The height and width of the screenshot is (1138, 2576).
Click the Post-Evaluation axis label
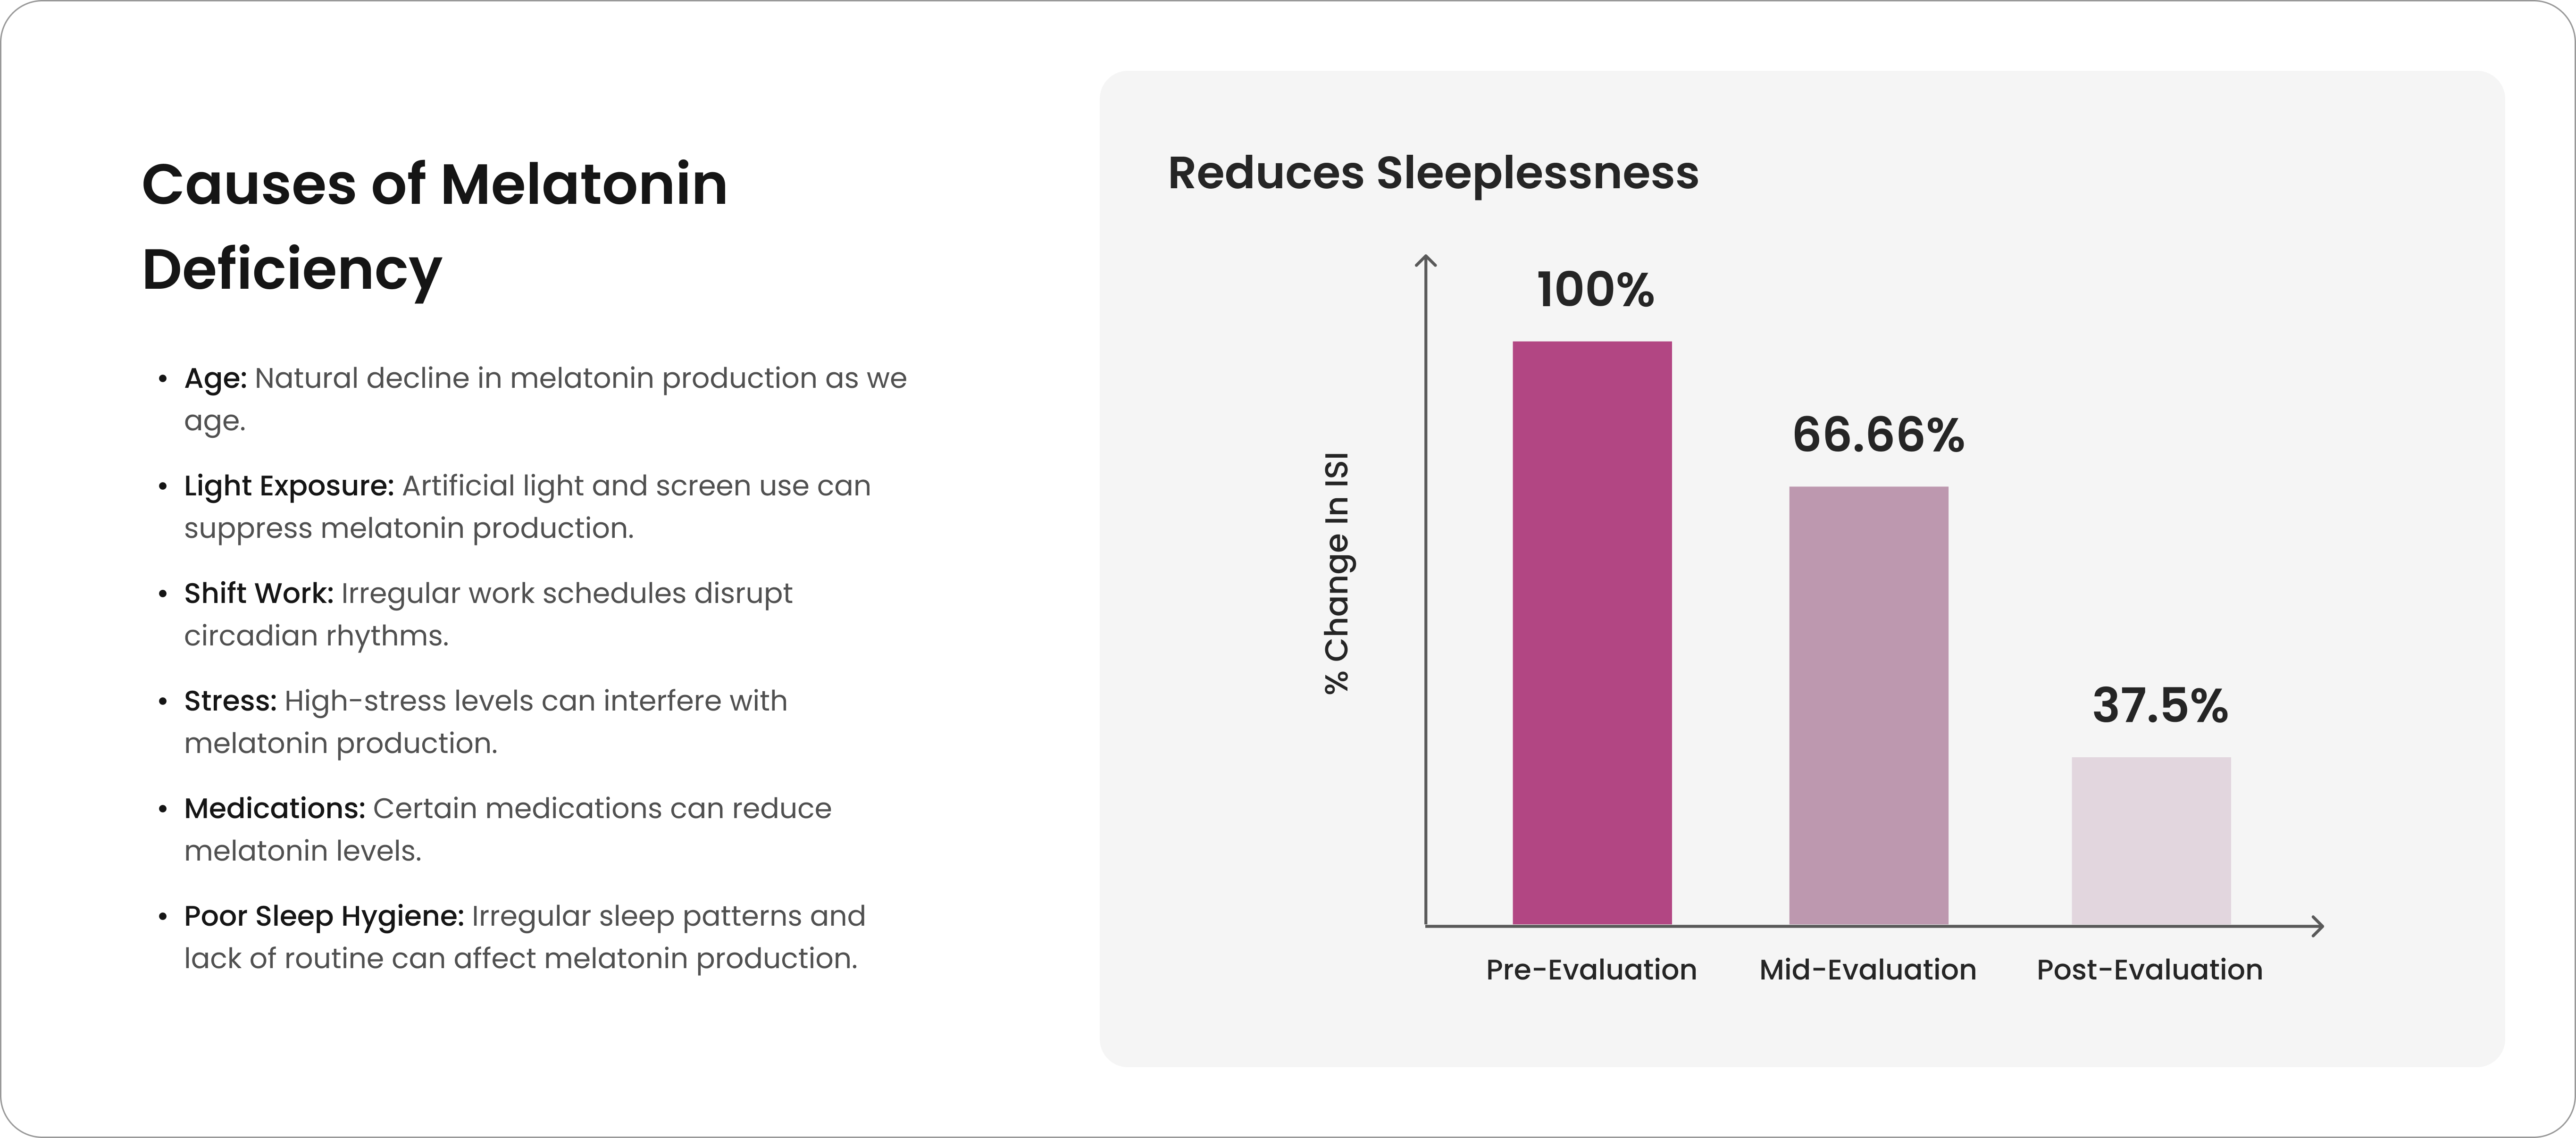(x=2149, y=969)
